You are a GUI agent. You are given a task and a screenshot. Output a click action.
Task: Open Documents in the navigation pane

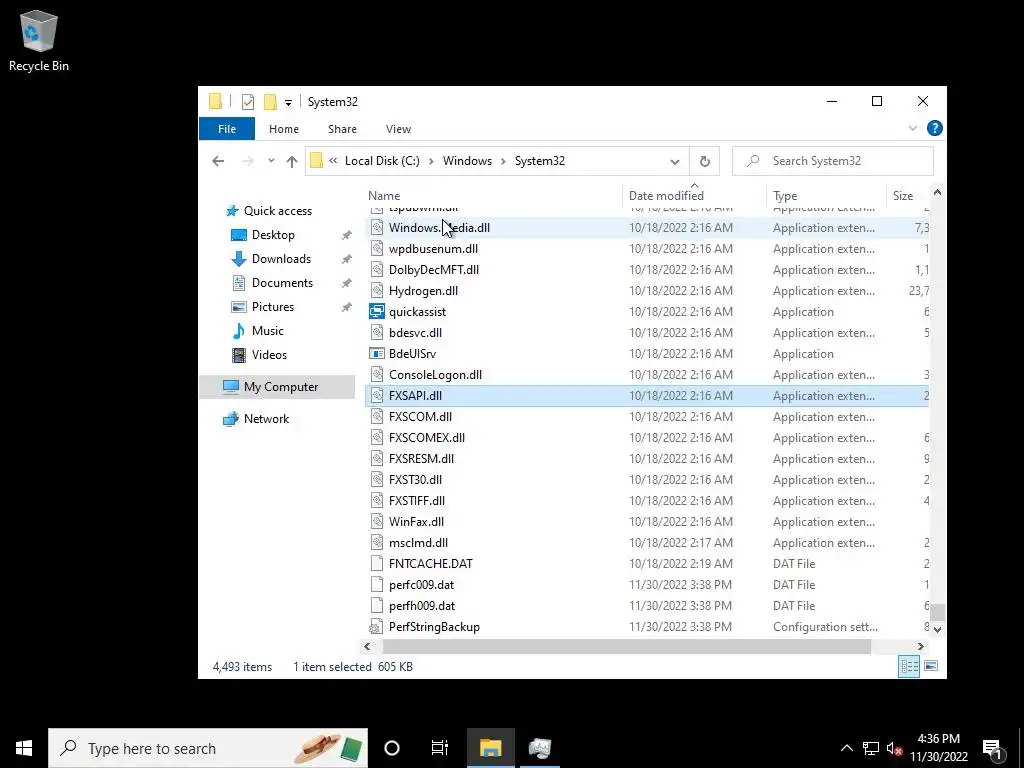282,283
